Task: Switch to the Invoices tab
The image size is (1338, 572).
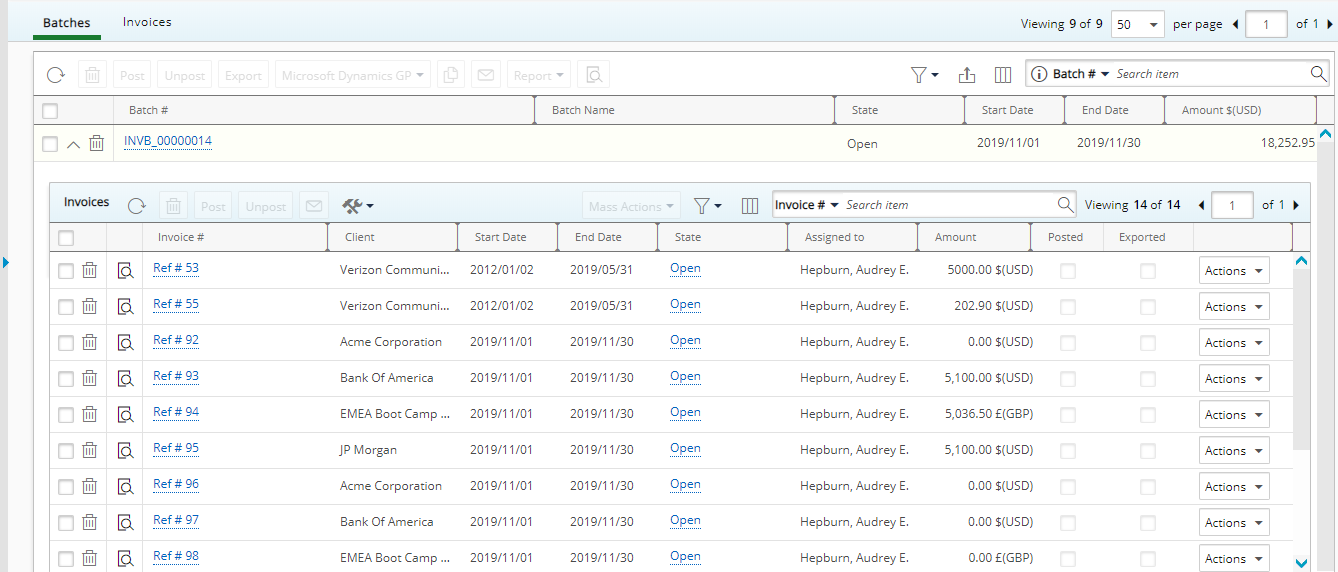Action: coord(147,22)
